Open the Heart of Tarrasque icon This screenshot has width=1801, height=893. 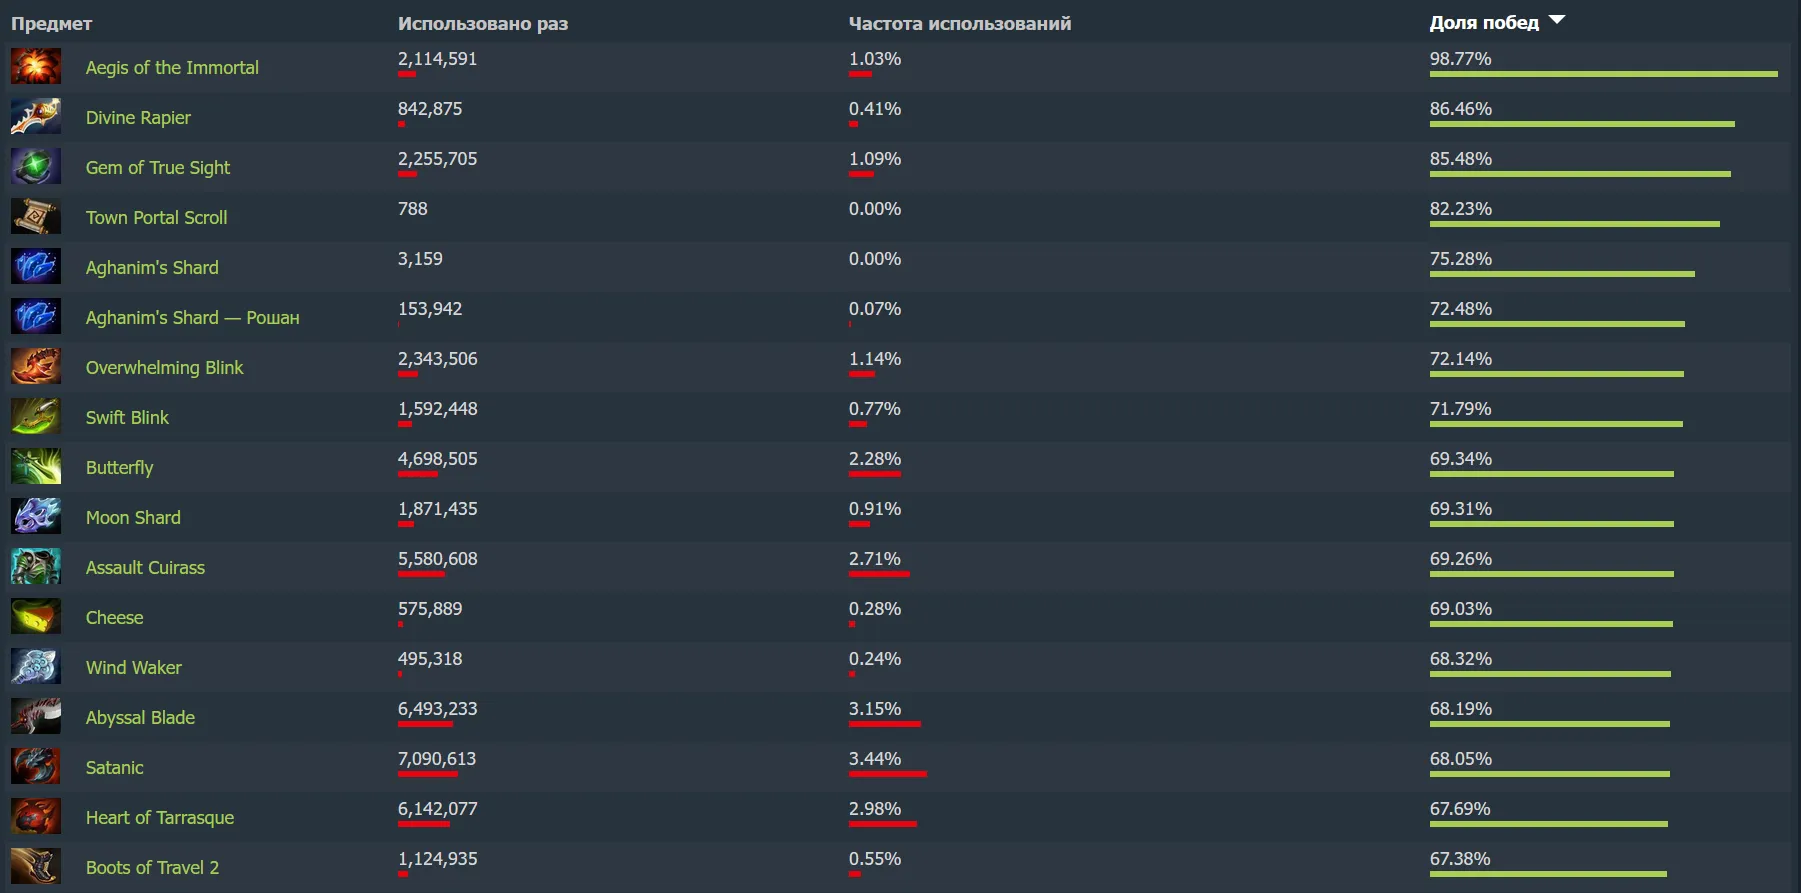pos(36,816)
